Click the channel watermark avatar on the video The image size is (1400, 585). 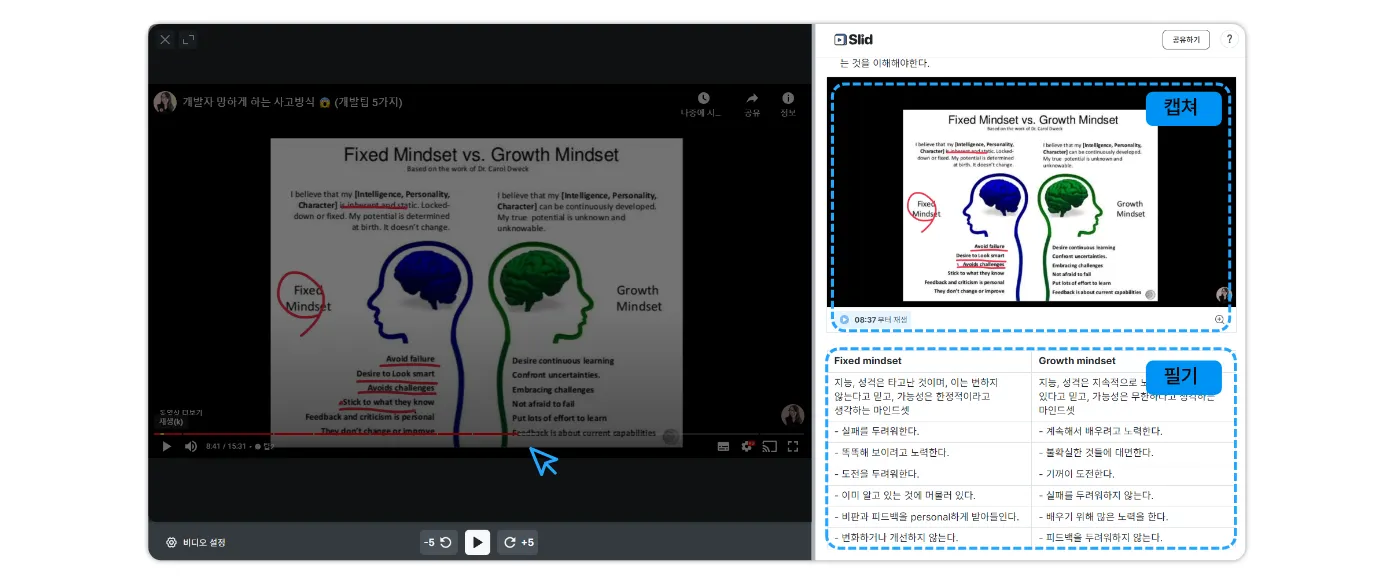792,415
